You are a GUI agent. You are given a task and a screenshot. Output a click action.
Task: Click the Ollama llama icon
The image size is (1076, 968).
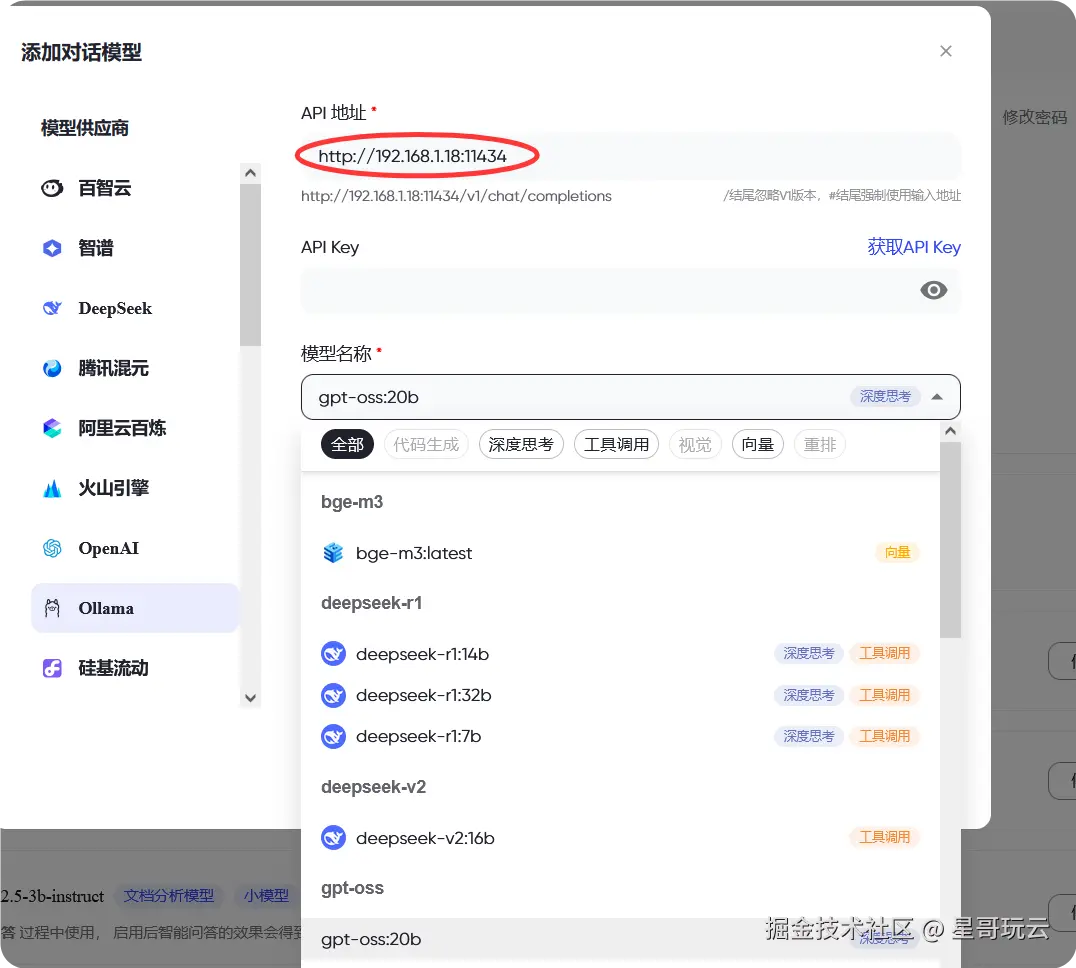coord(52,608)
